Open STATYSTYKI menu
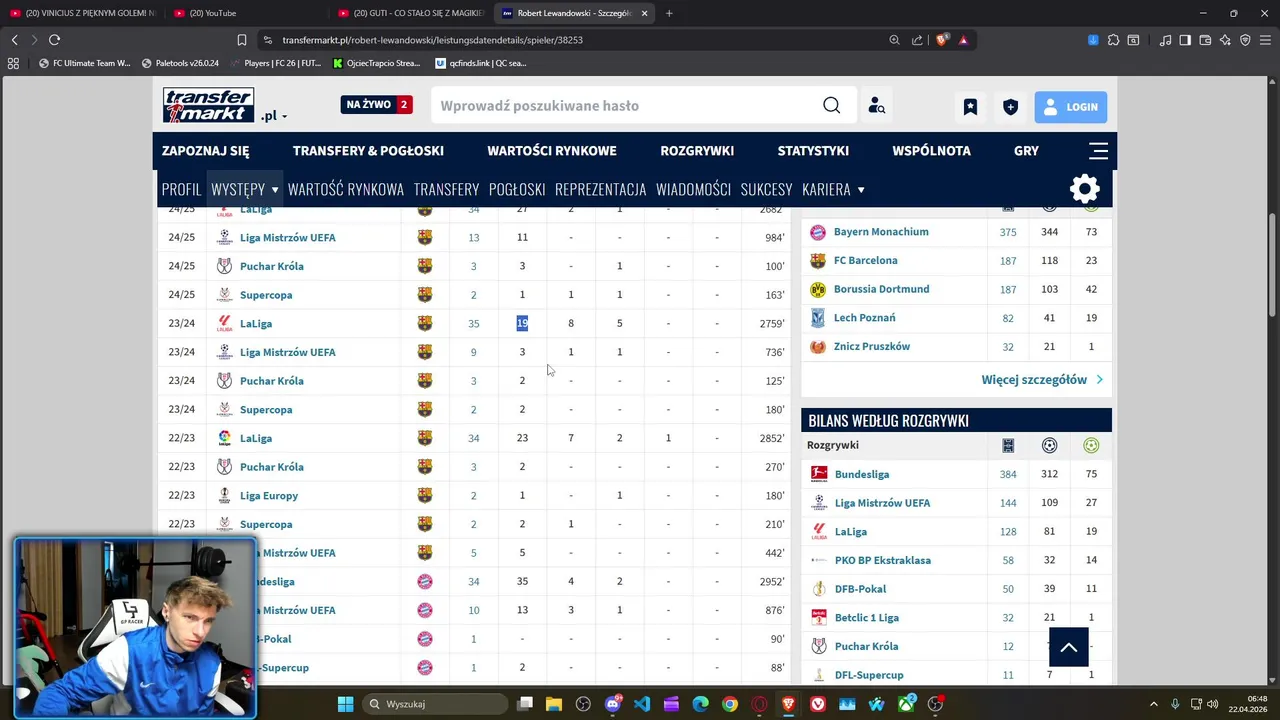The height and width of the screenshot is (720, 1280). (813, 151)
